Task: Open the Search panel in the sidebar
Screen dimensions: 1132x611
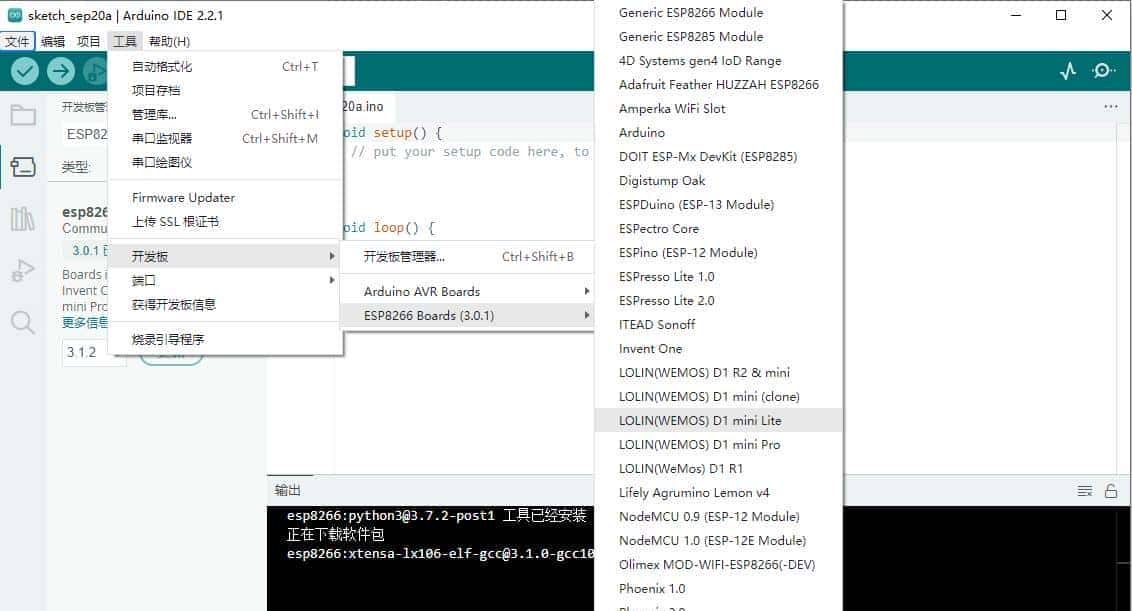Action: [22, 322]
